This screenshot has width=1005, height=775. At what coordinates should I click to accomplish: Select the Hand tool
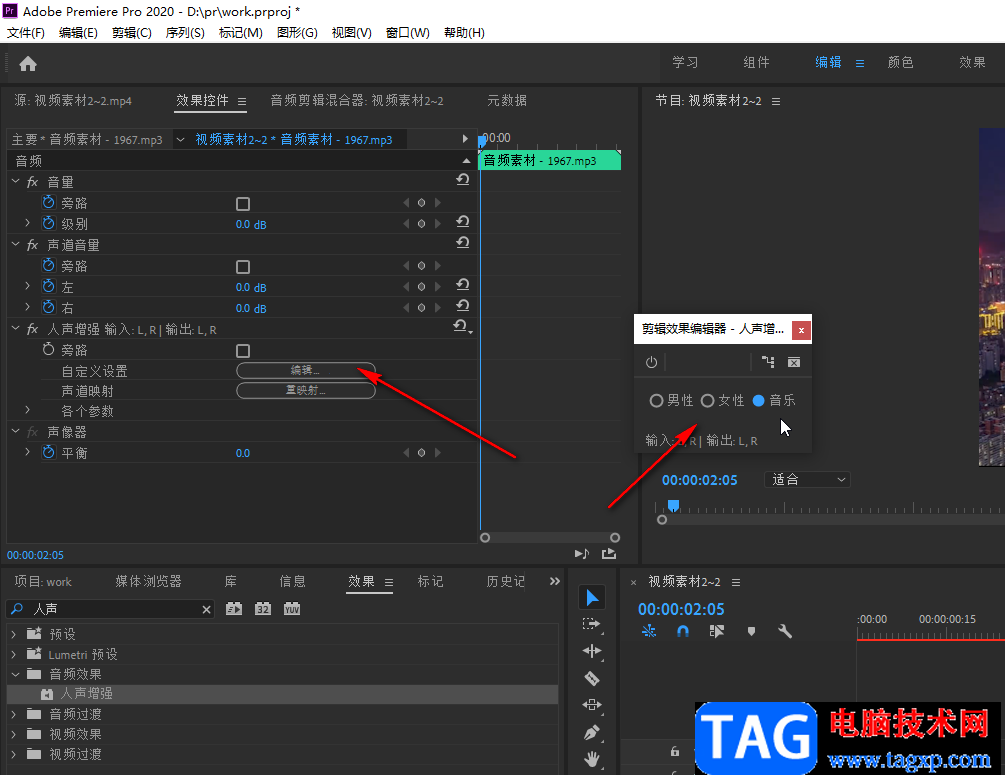click(592, 759)
